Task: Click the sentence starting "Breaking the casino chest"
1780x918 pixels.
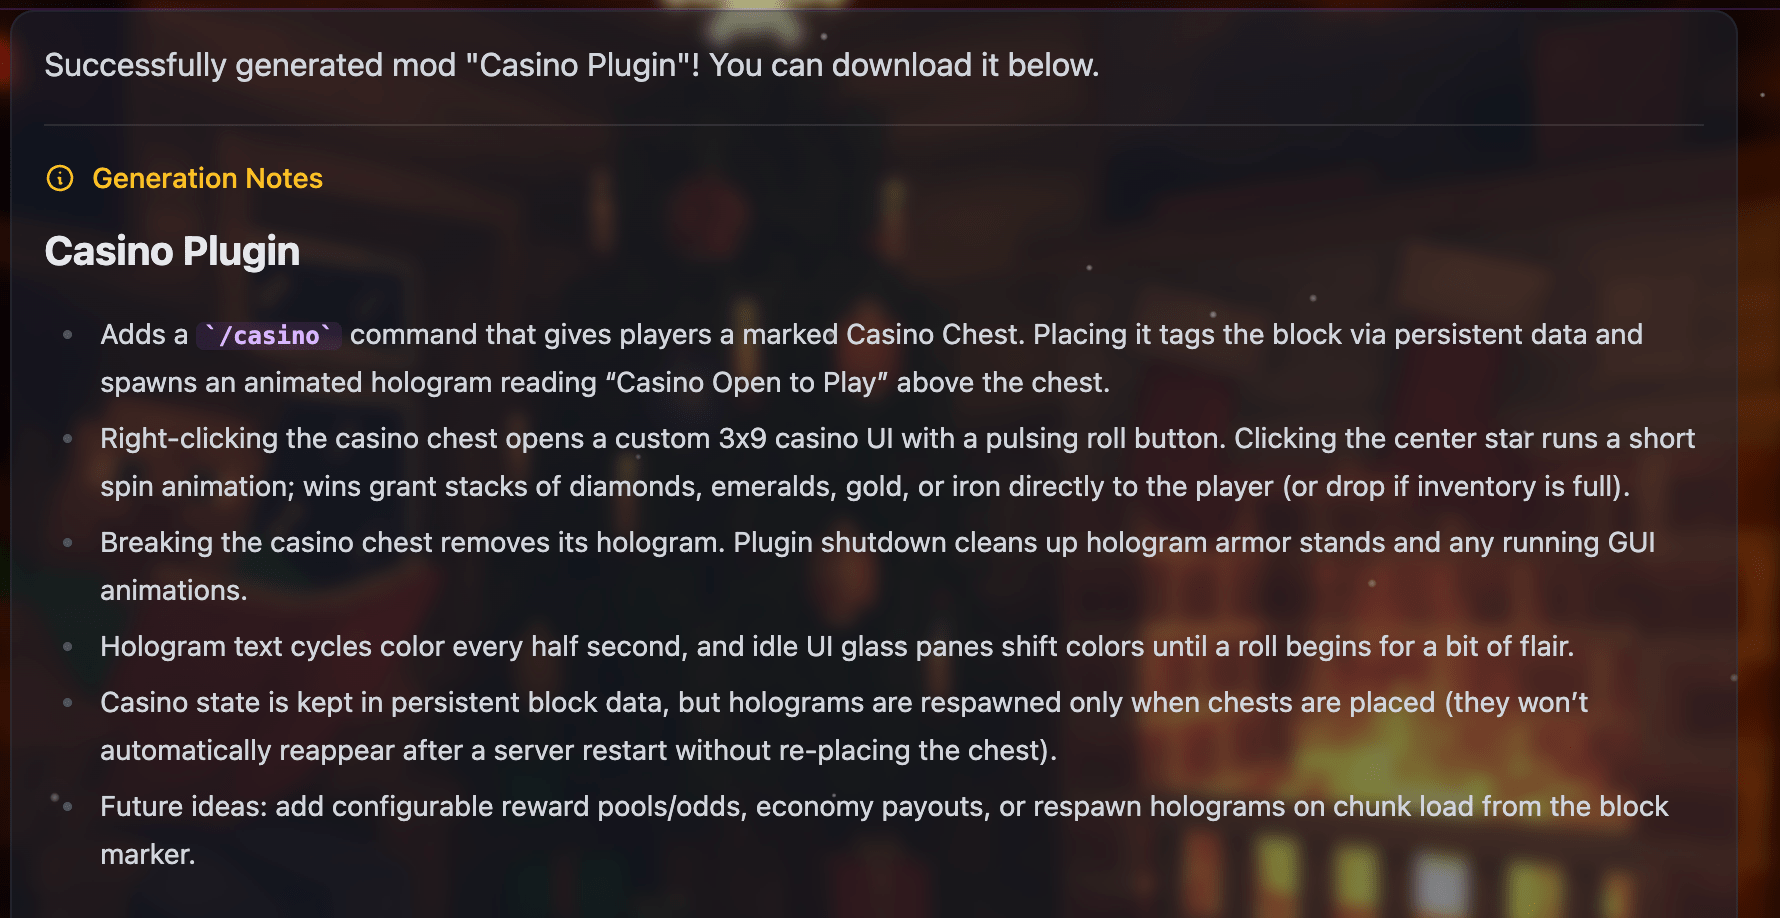Action: [411, 543]
